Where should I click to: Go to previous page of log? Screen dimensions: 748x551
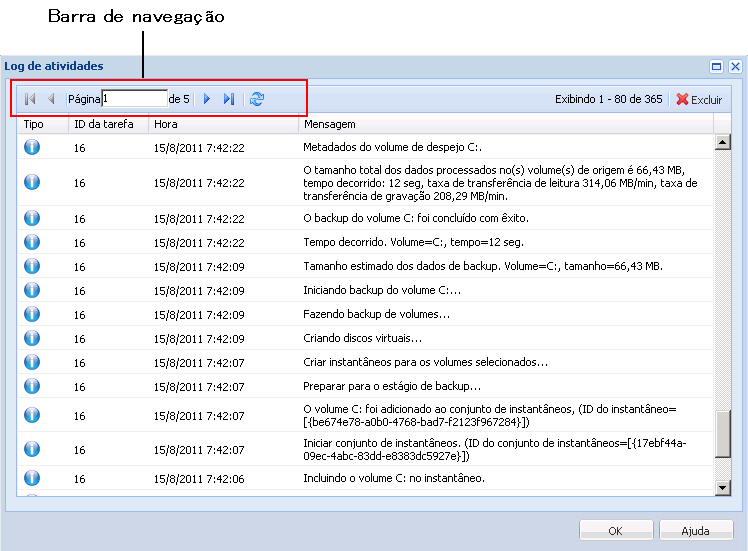click(x=51, y=99)
